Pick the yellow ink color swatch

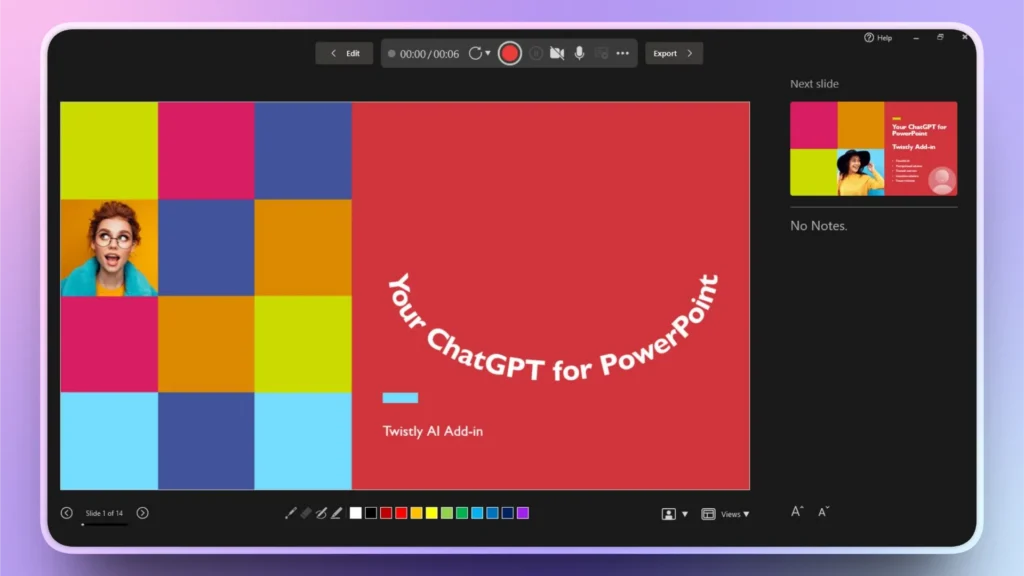pos(430,512)
